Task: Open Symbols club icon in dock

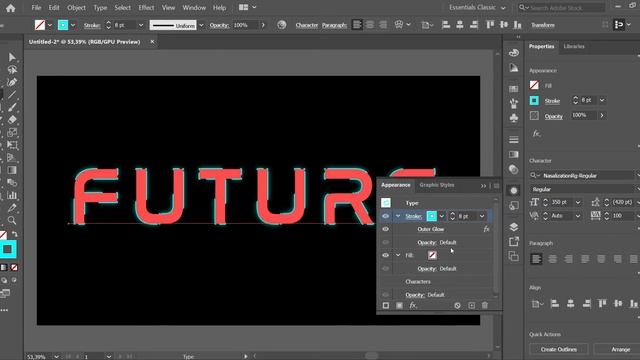Action: pyautogui.click(x=514, y=118)
